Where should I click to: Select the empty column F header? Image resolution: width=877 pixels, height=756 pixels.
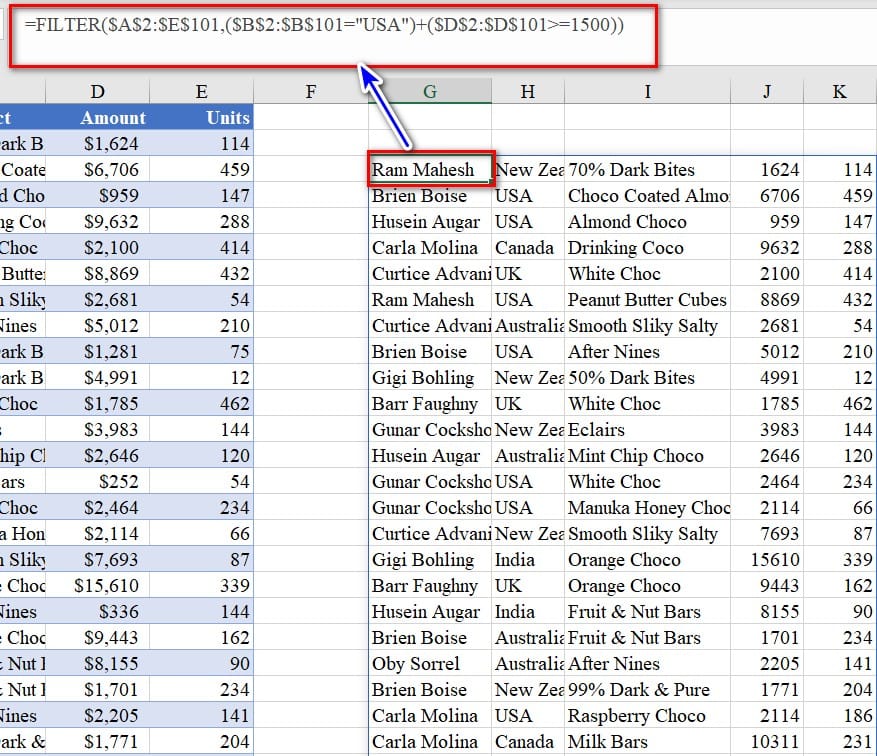(310, 92)
